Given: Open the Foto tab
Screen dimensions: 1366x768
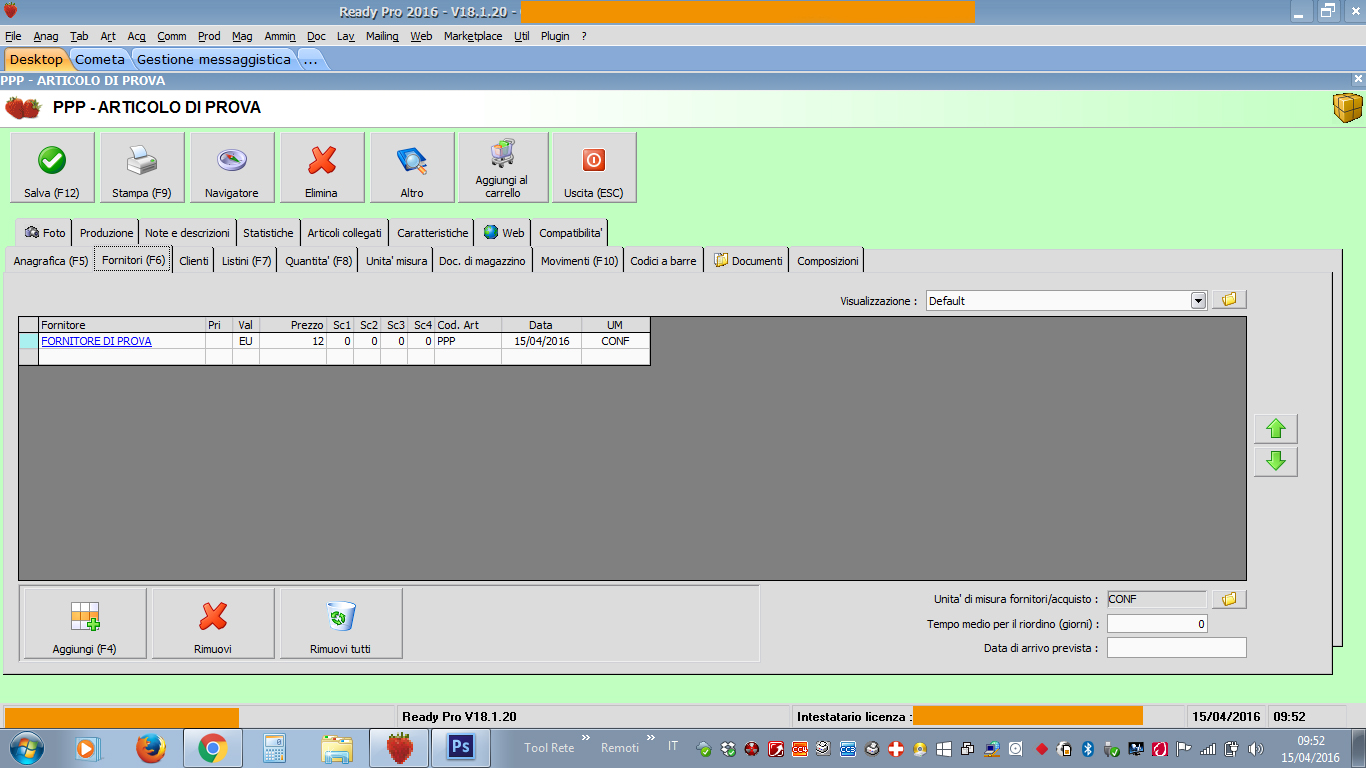Looking at the screenshot, I should click(x=44, y=233).
